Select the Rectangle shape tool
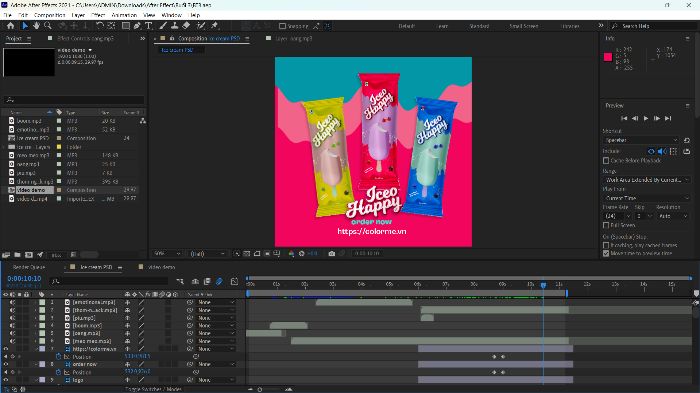This screenshot has width=700, height=393. pyautogui.click(x=126, y=26)
